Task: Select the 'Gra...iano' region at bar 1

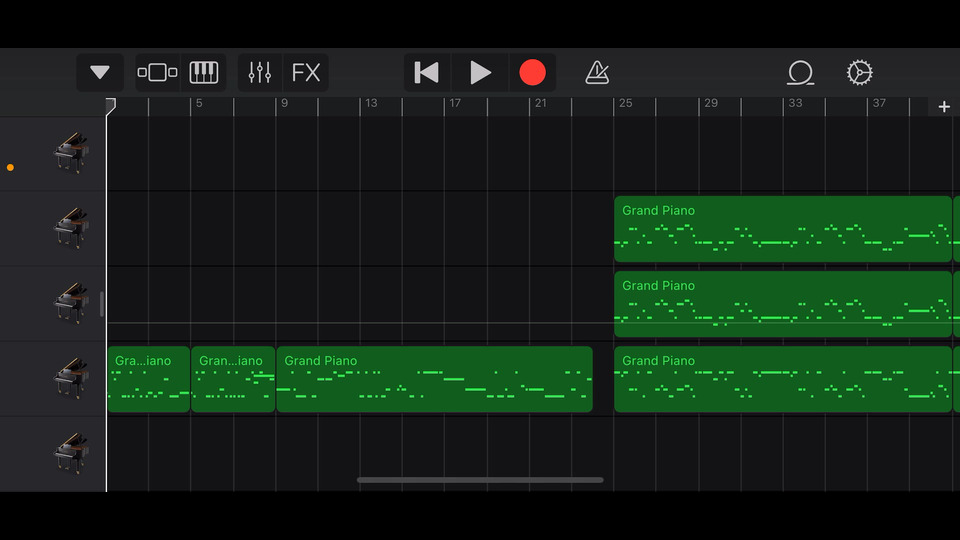Action: [149, 380]
